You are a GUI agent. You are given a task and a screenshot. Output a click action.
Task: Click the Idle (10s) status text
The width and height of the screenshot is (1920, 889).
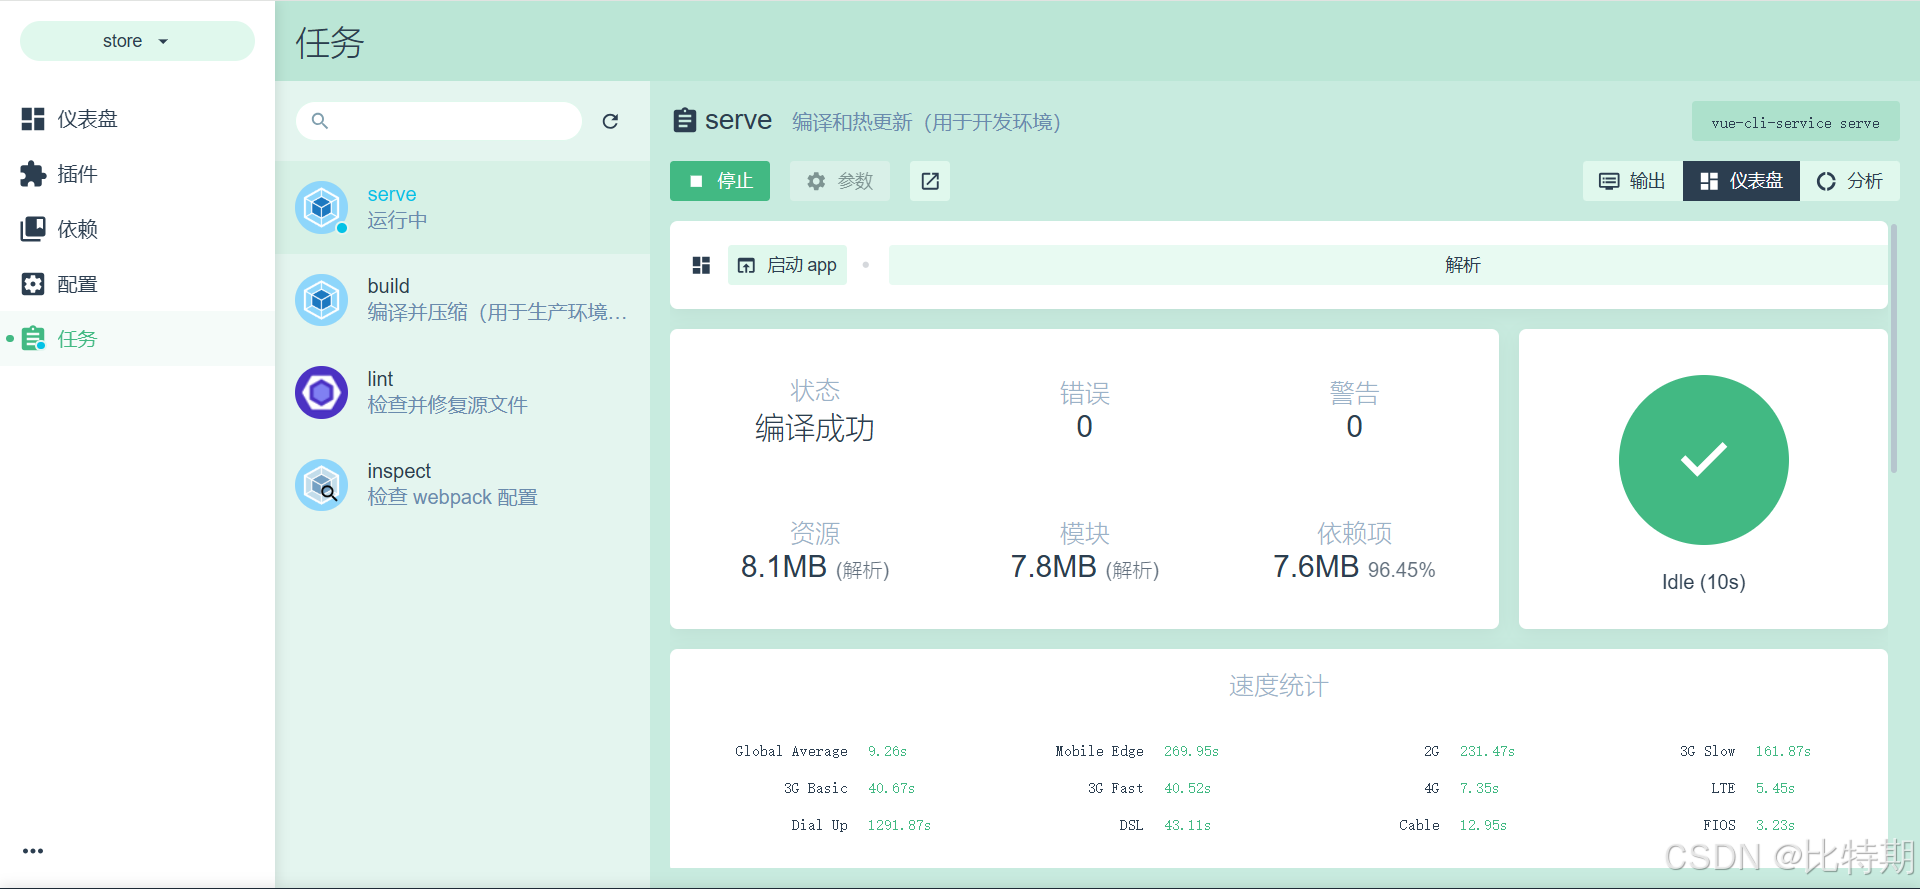click(1703, 582)
